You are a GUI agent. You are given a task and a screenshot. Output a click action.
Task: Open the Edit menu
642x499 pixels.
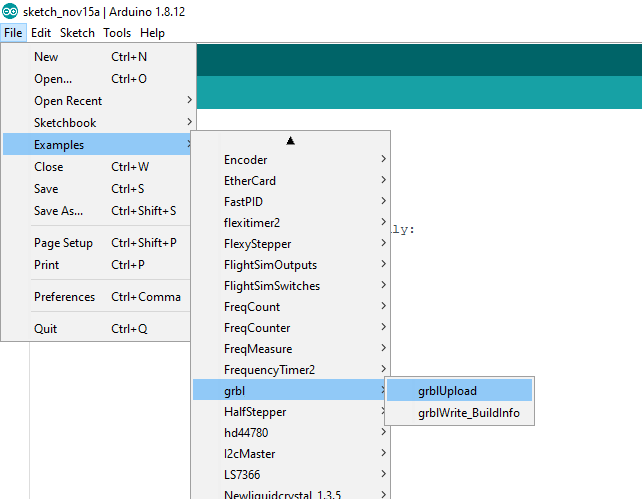[41, 33]
